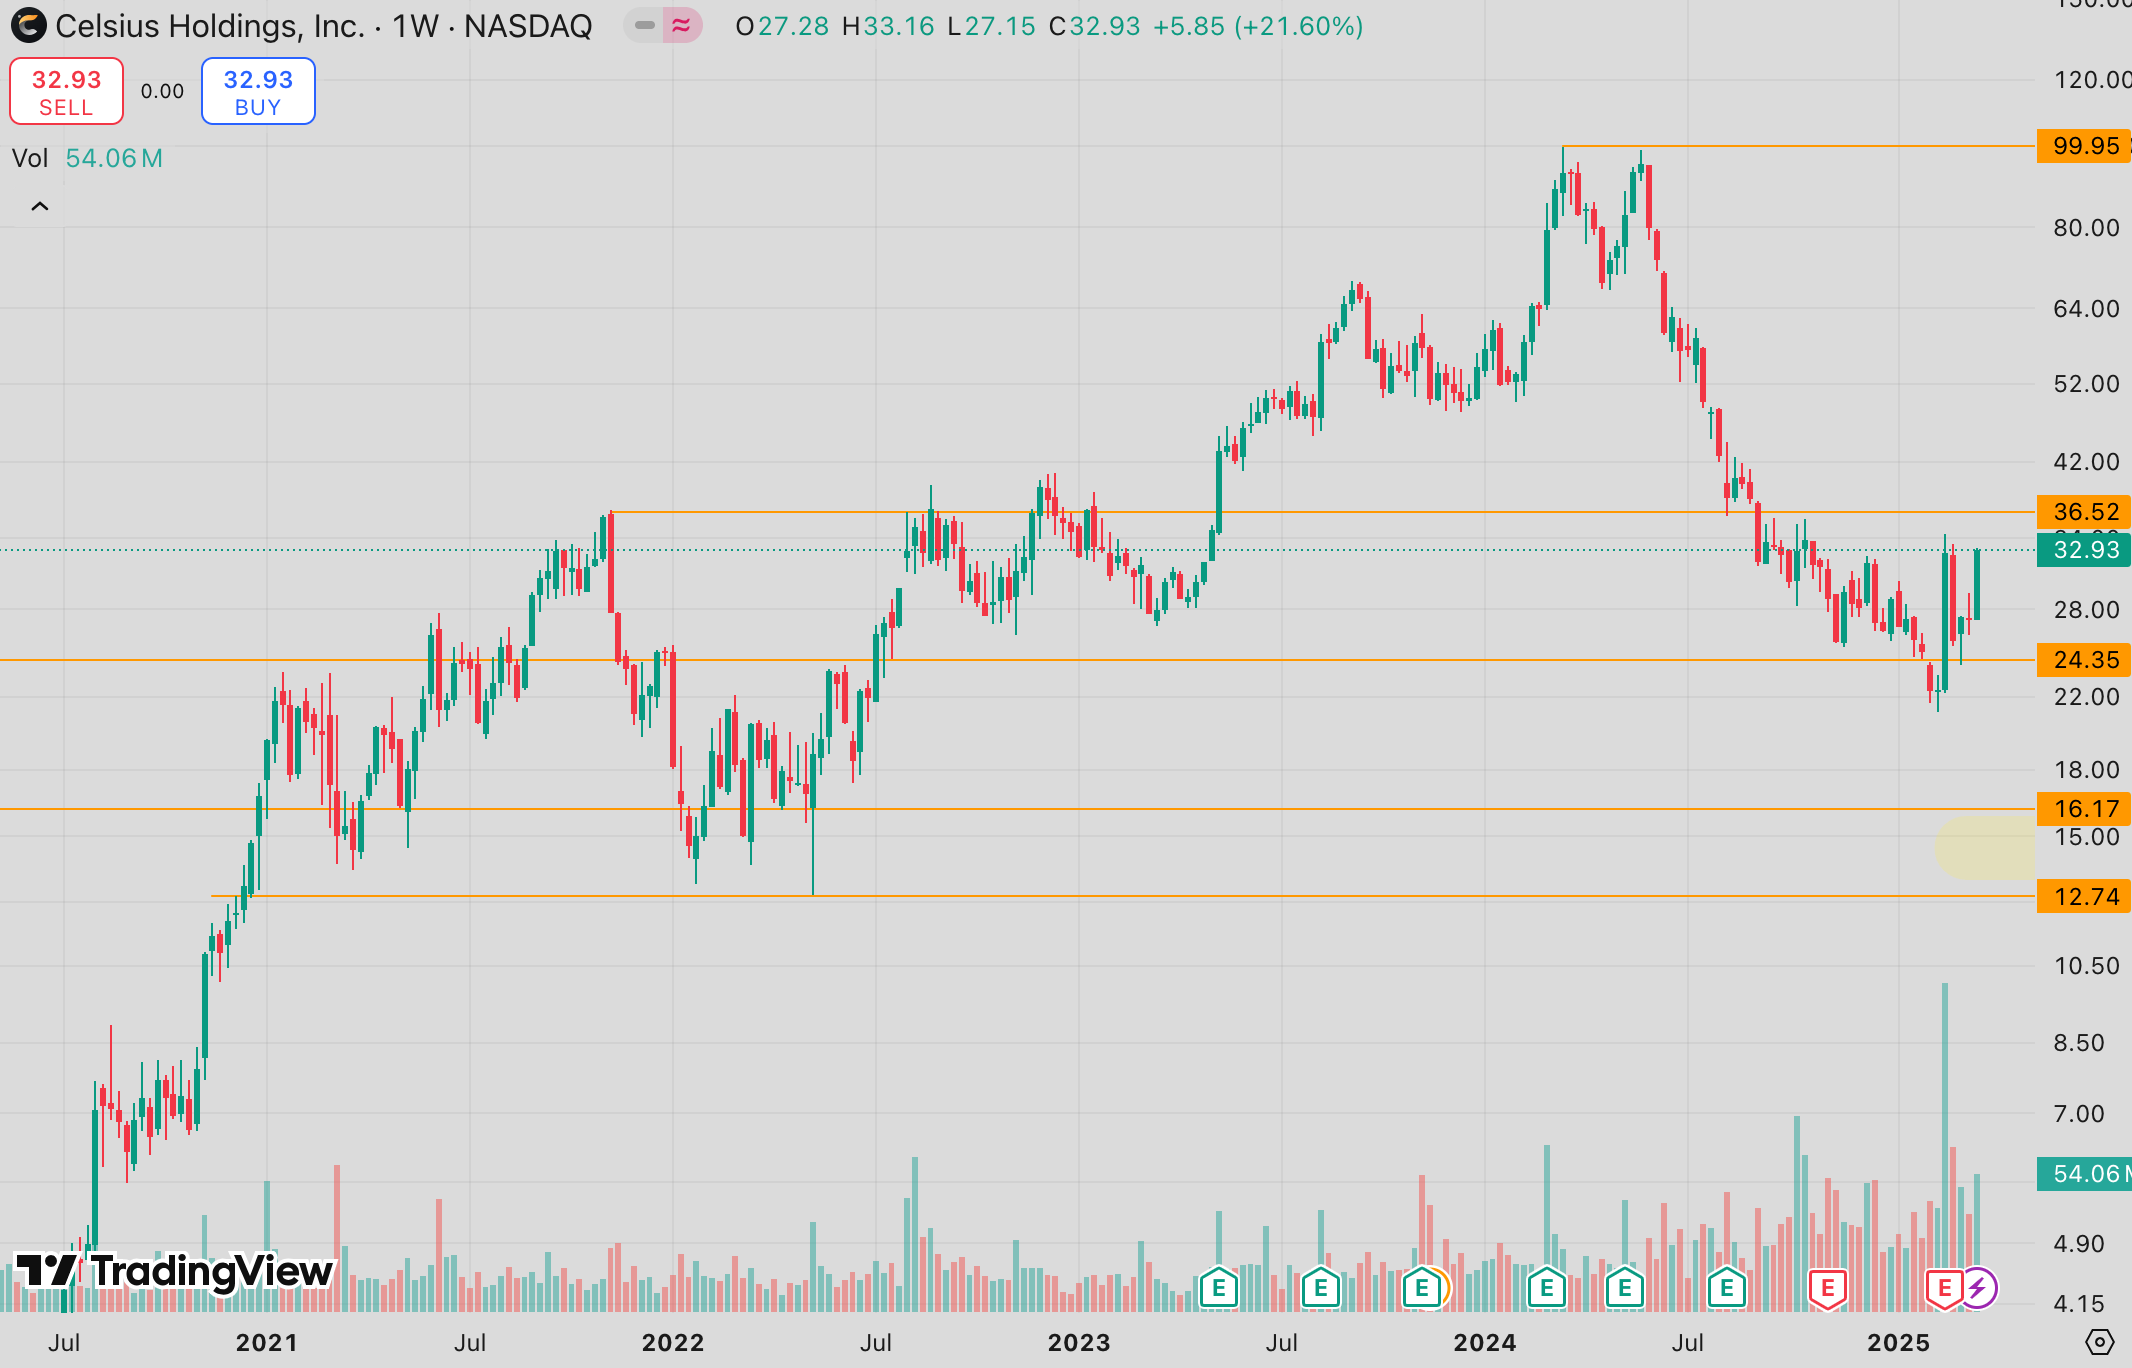Image resolution: width=2132 pixels, height=1368 pixels.
Task: Select the orange 16.17 price label
Action: click(2084, 809)
